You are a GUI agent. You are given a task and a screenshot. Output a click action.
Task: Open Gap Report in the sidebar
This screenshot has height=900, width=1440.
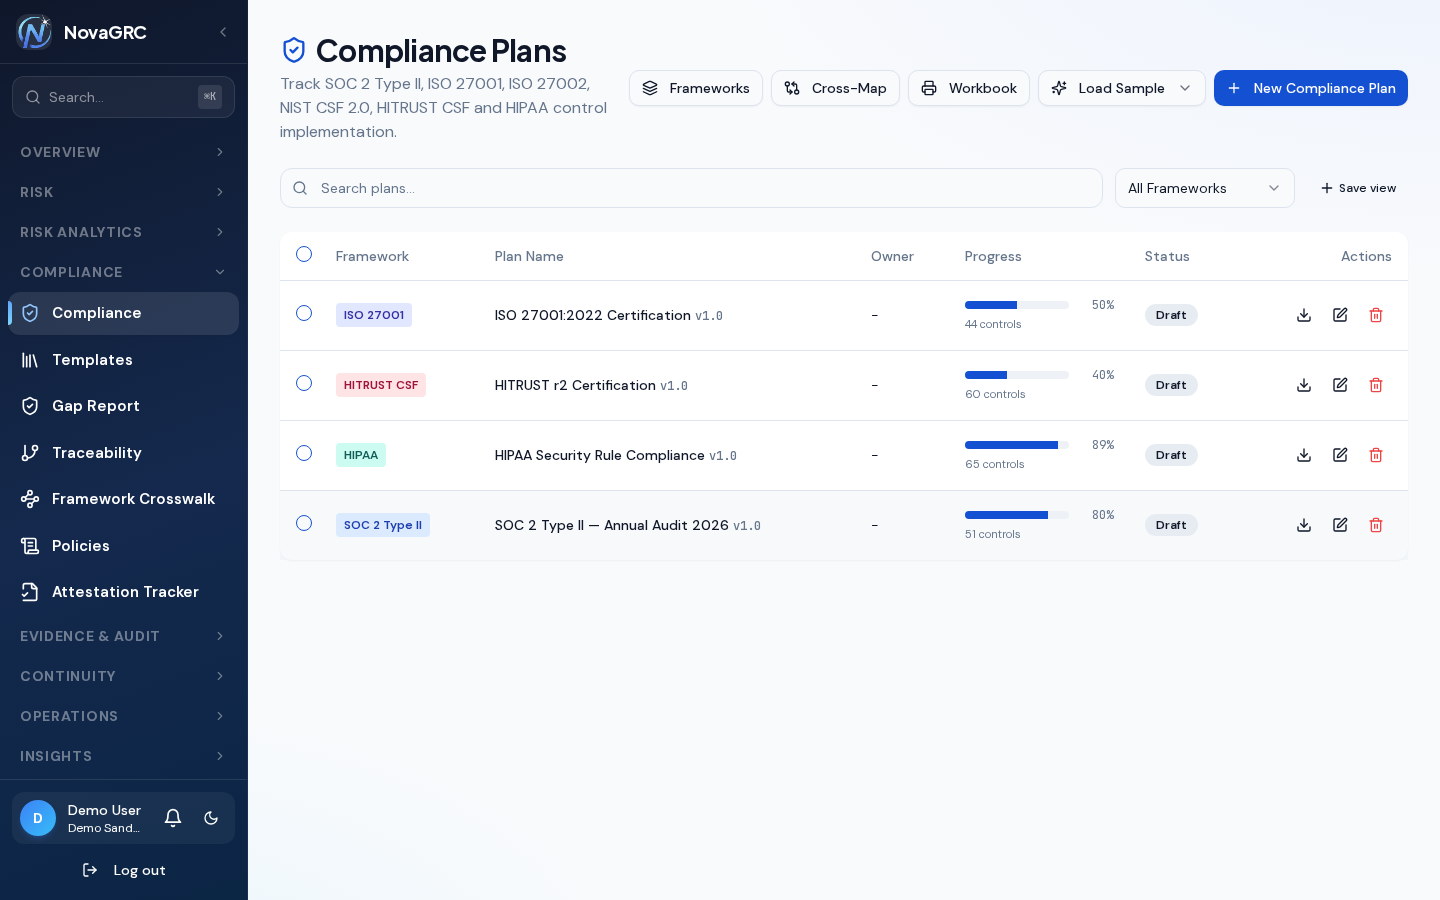click(x=123, y=406)
